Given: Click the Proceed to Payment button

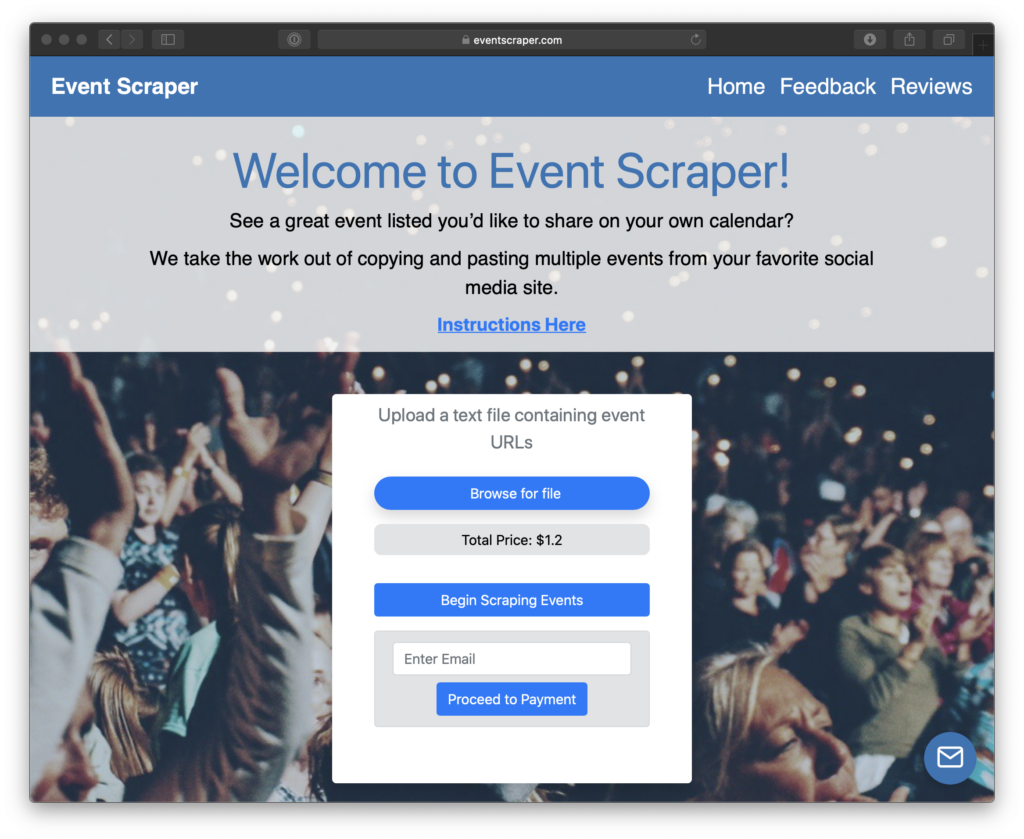Looking at the screenshot, I should pyautogui.click(x=512, y=699).
